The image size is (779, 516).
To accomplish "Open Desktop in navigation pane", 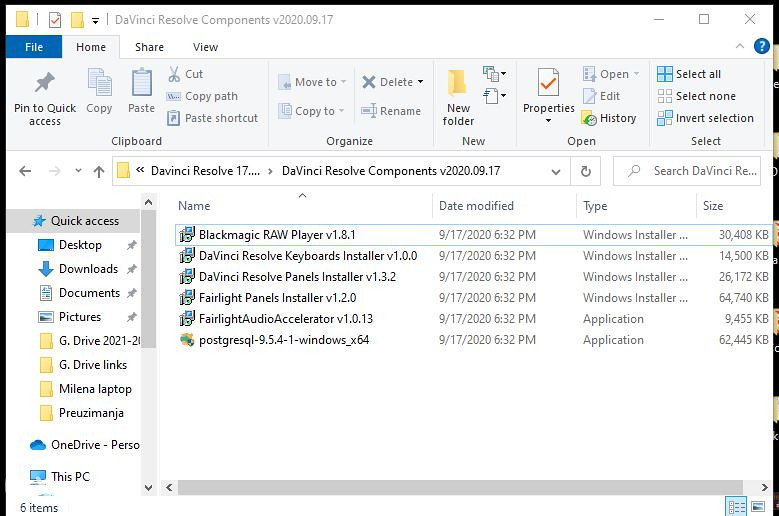I will pyautogui.click(x=80, y=245).
